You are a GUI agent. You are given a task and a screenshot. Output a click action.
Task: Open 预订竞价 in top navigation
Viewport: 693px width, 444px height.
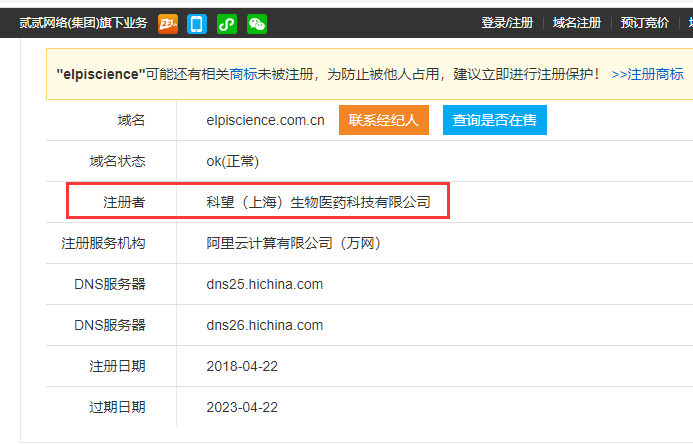pyautogui.click(x=645, y=23)
